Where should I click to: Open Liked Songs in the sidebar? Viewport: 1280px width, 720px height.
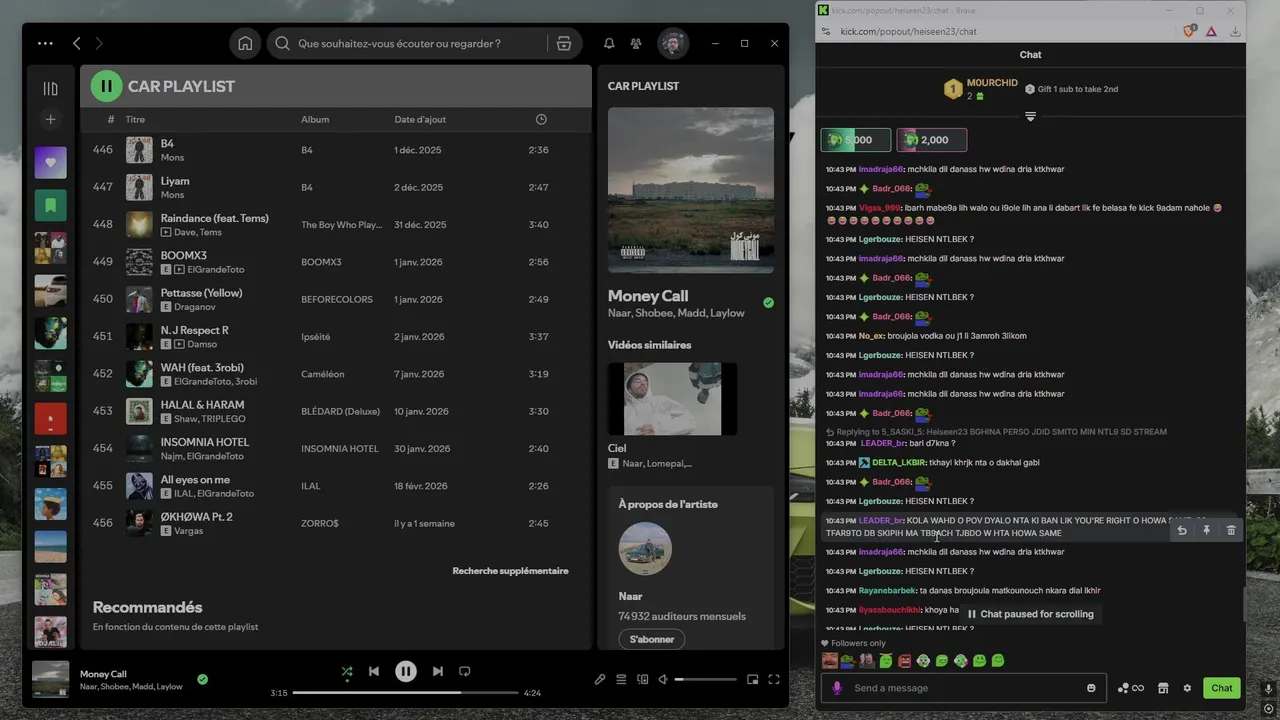click(51, 162)
